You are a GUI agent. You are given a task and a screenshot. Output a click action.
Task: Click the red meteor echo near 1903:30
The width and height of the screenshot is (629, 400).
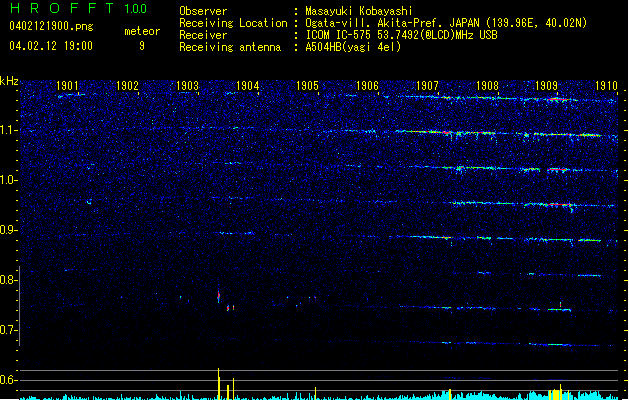click(x=219, y=296)
